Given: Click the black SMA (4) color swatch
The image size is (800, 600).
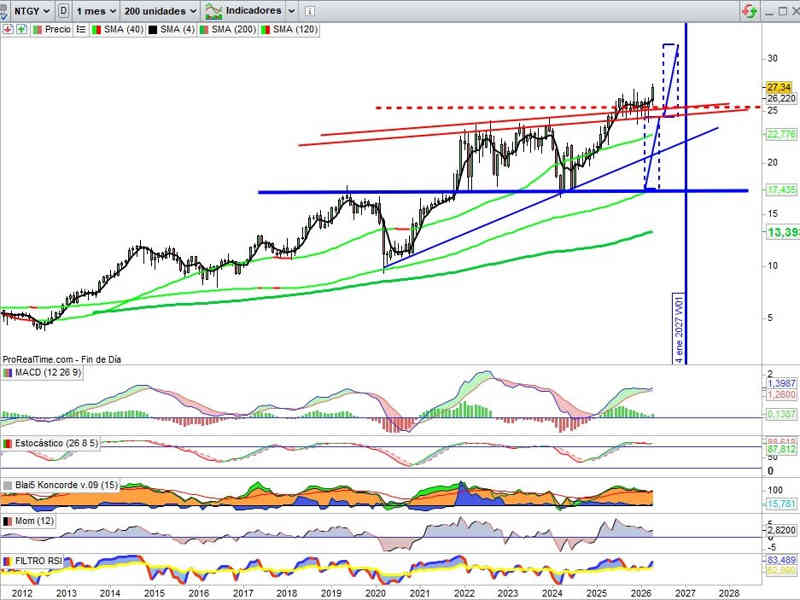Looking at the screenshot, I should pos(152,30).
